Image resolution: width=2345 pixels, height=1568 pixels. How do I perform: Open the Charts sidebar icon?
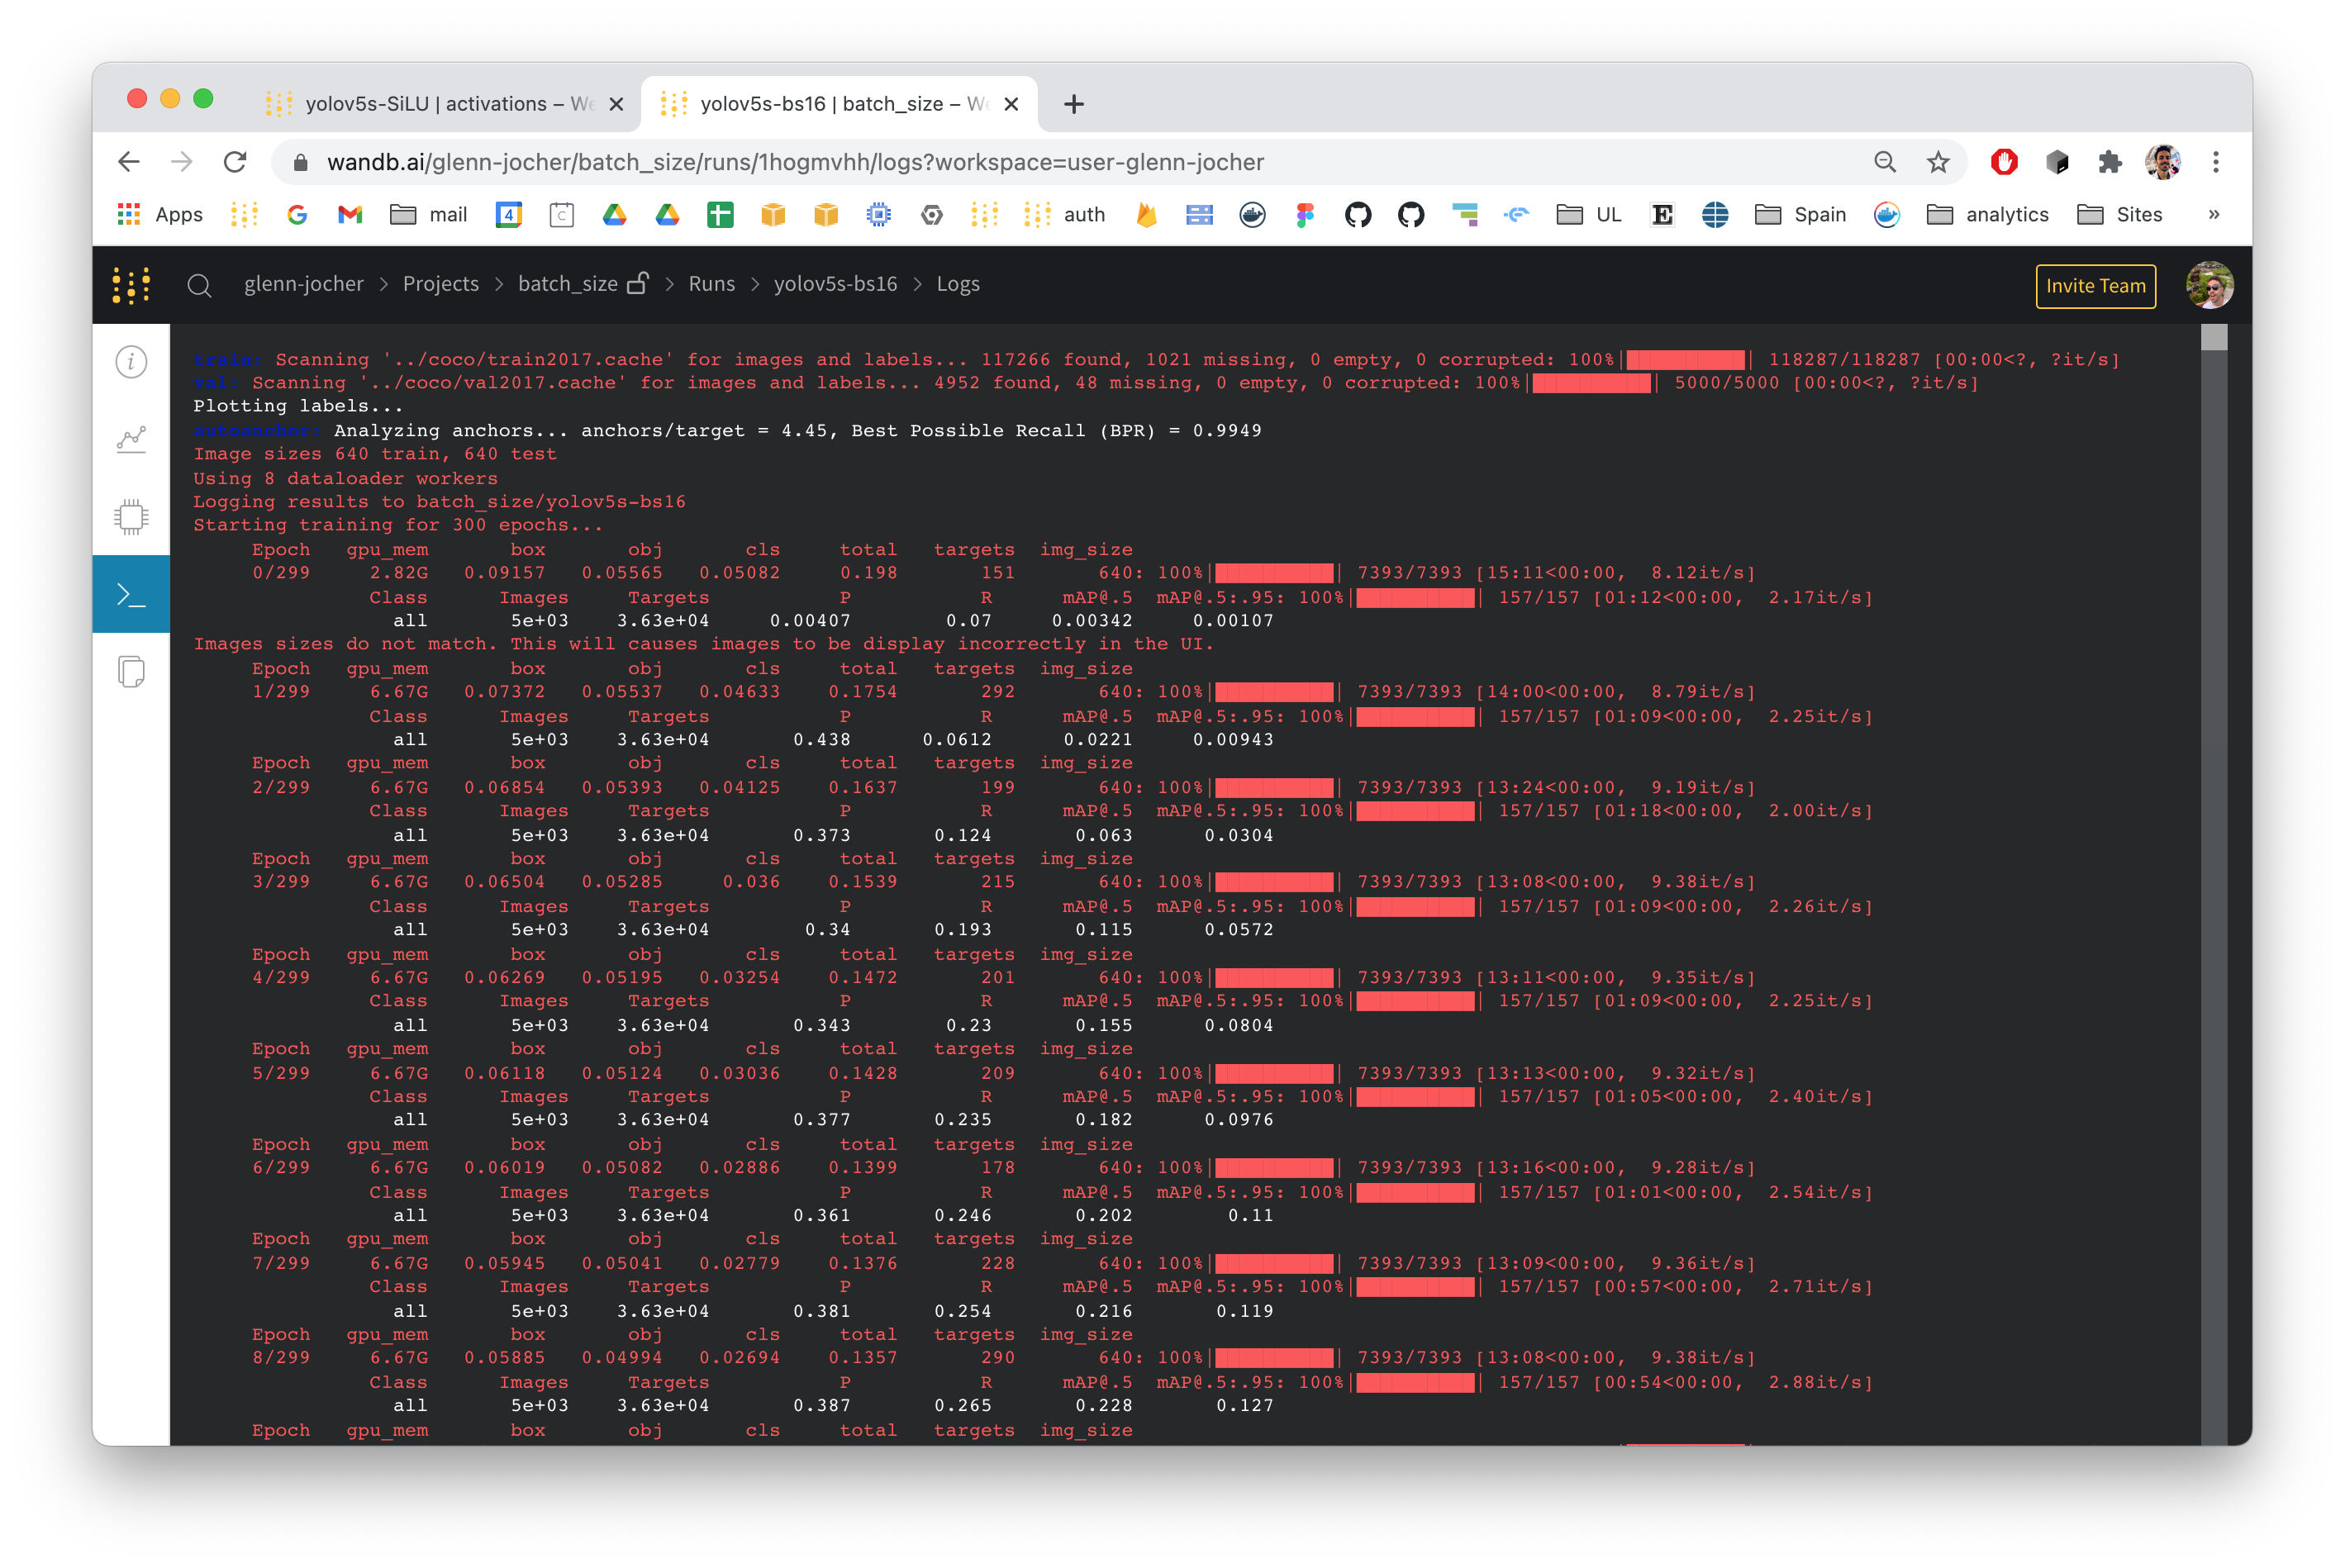131,440
